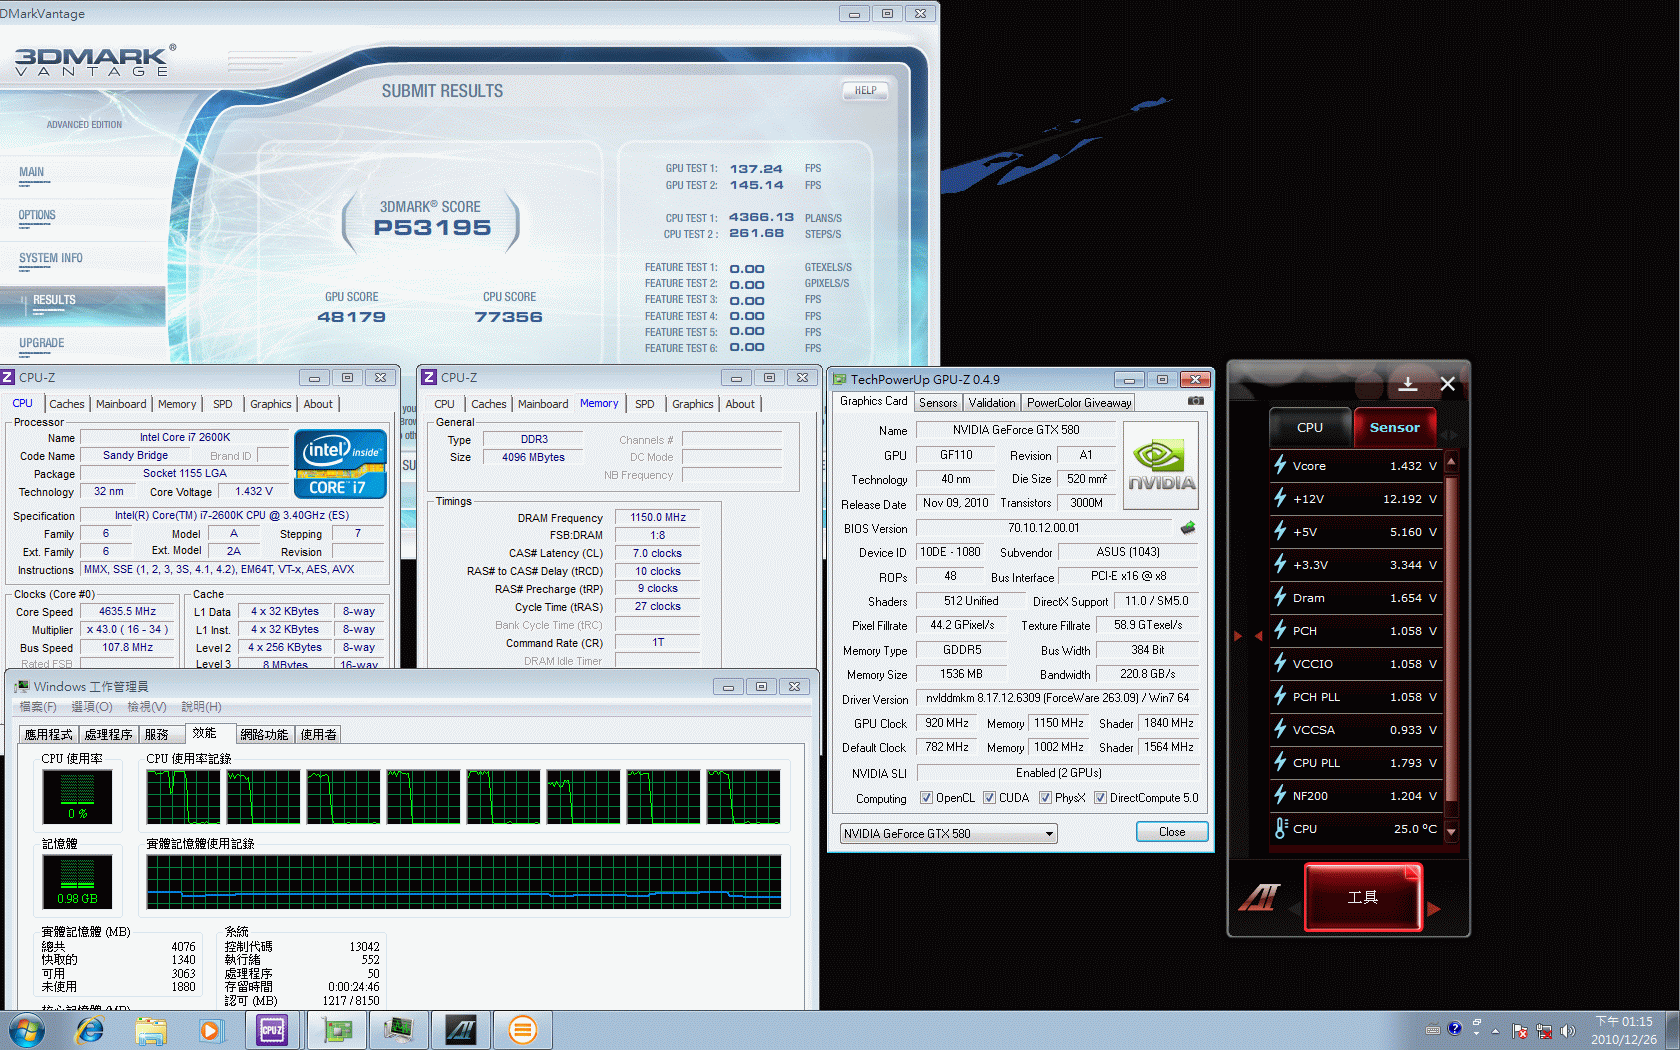This screenshot has height=1050, width=1680.
Task: Switch to 處理程序 tab in Task Manager
Action: 108,734
